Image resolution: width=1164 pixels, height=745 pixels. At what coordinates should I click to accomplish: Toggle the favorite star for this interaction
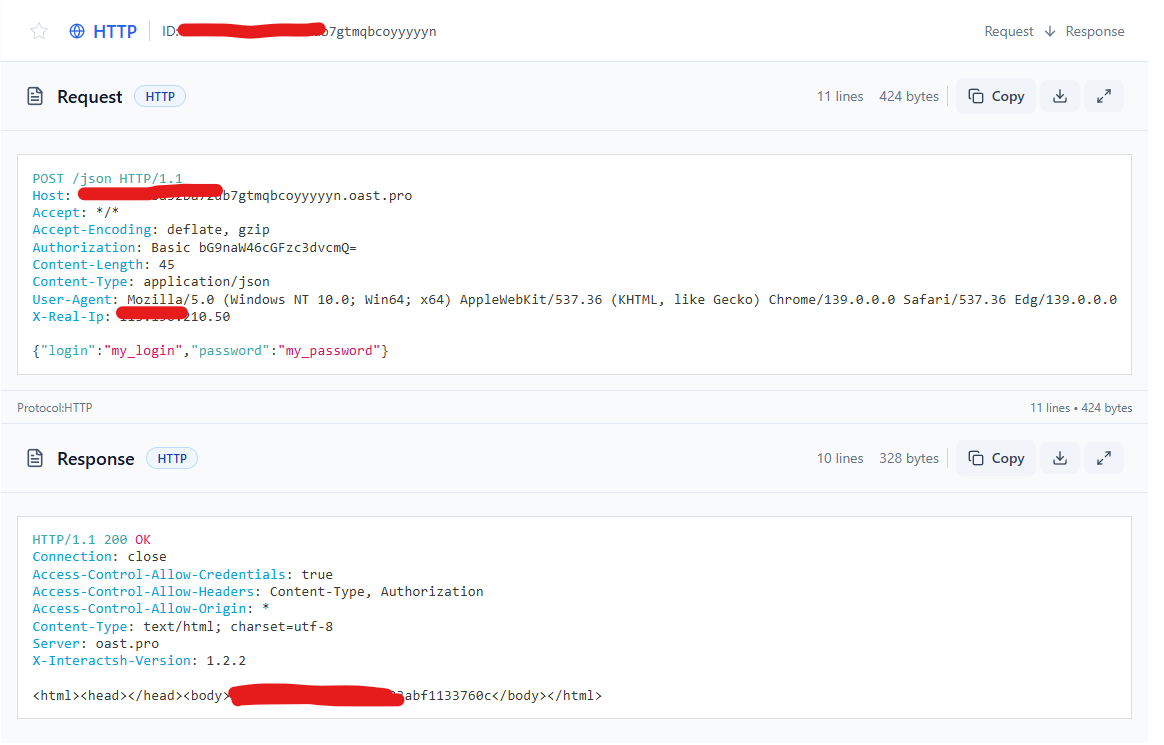[x=39, y=30]
